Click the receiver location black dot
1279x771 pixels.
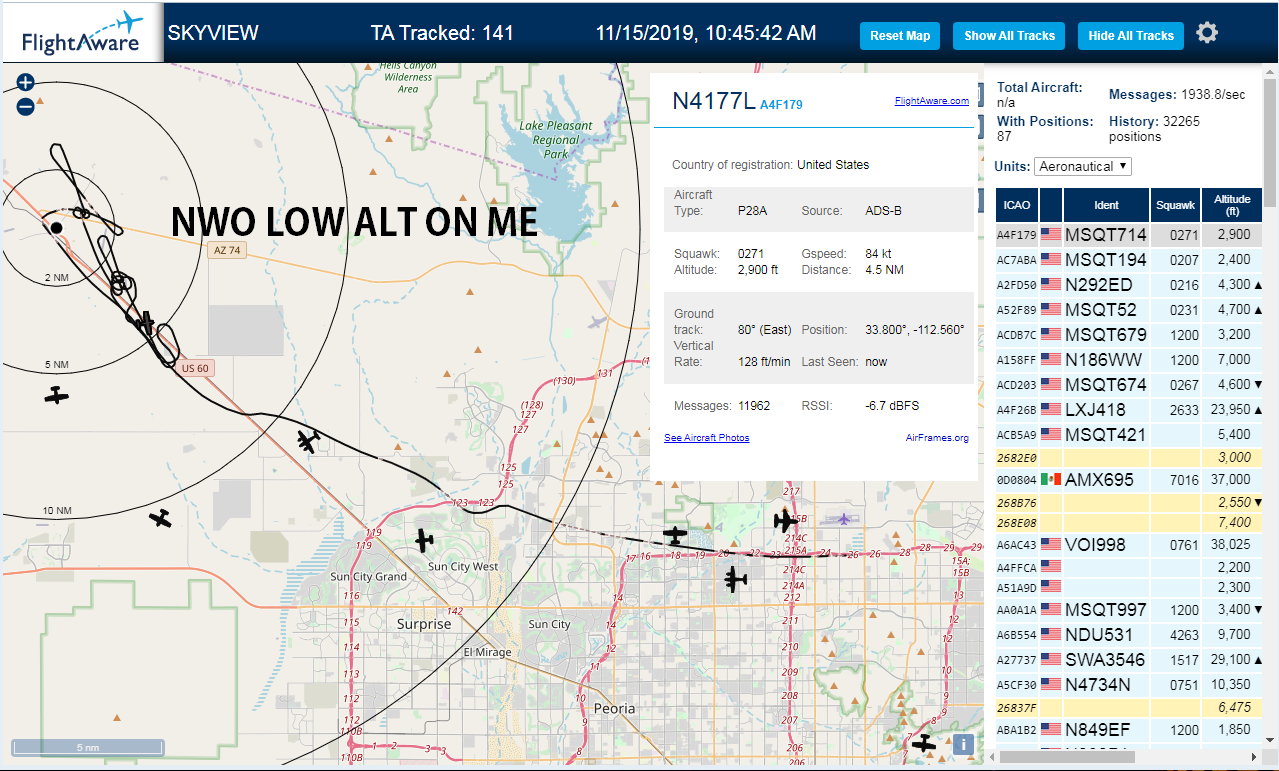click(x=57, y=228)
